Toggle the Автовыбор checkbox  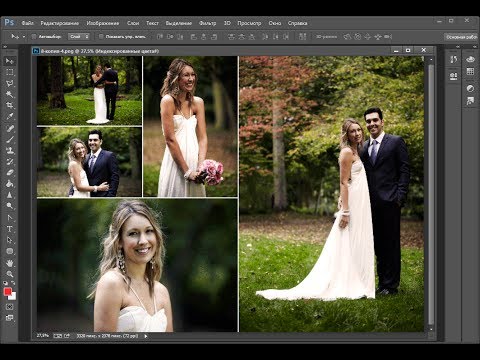pyautogui.click(x=34, y=37)
